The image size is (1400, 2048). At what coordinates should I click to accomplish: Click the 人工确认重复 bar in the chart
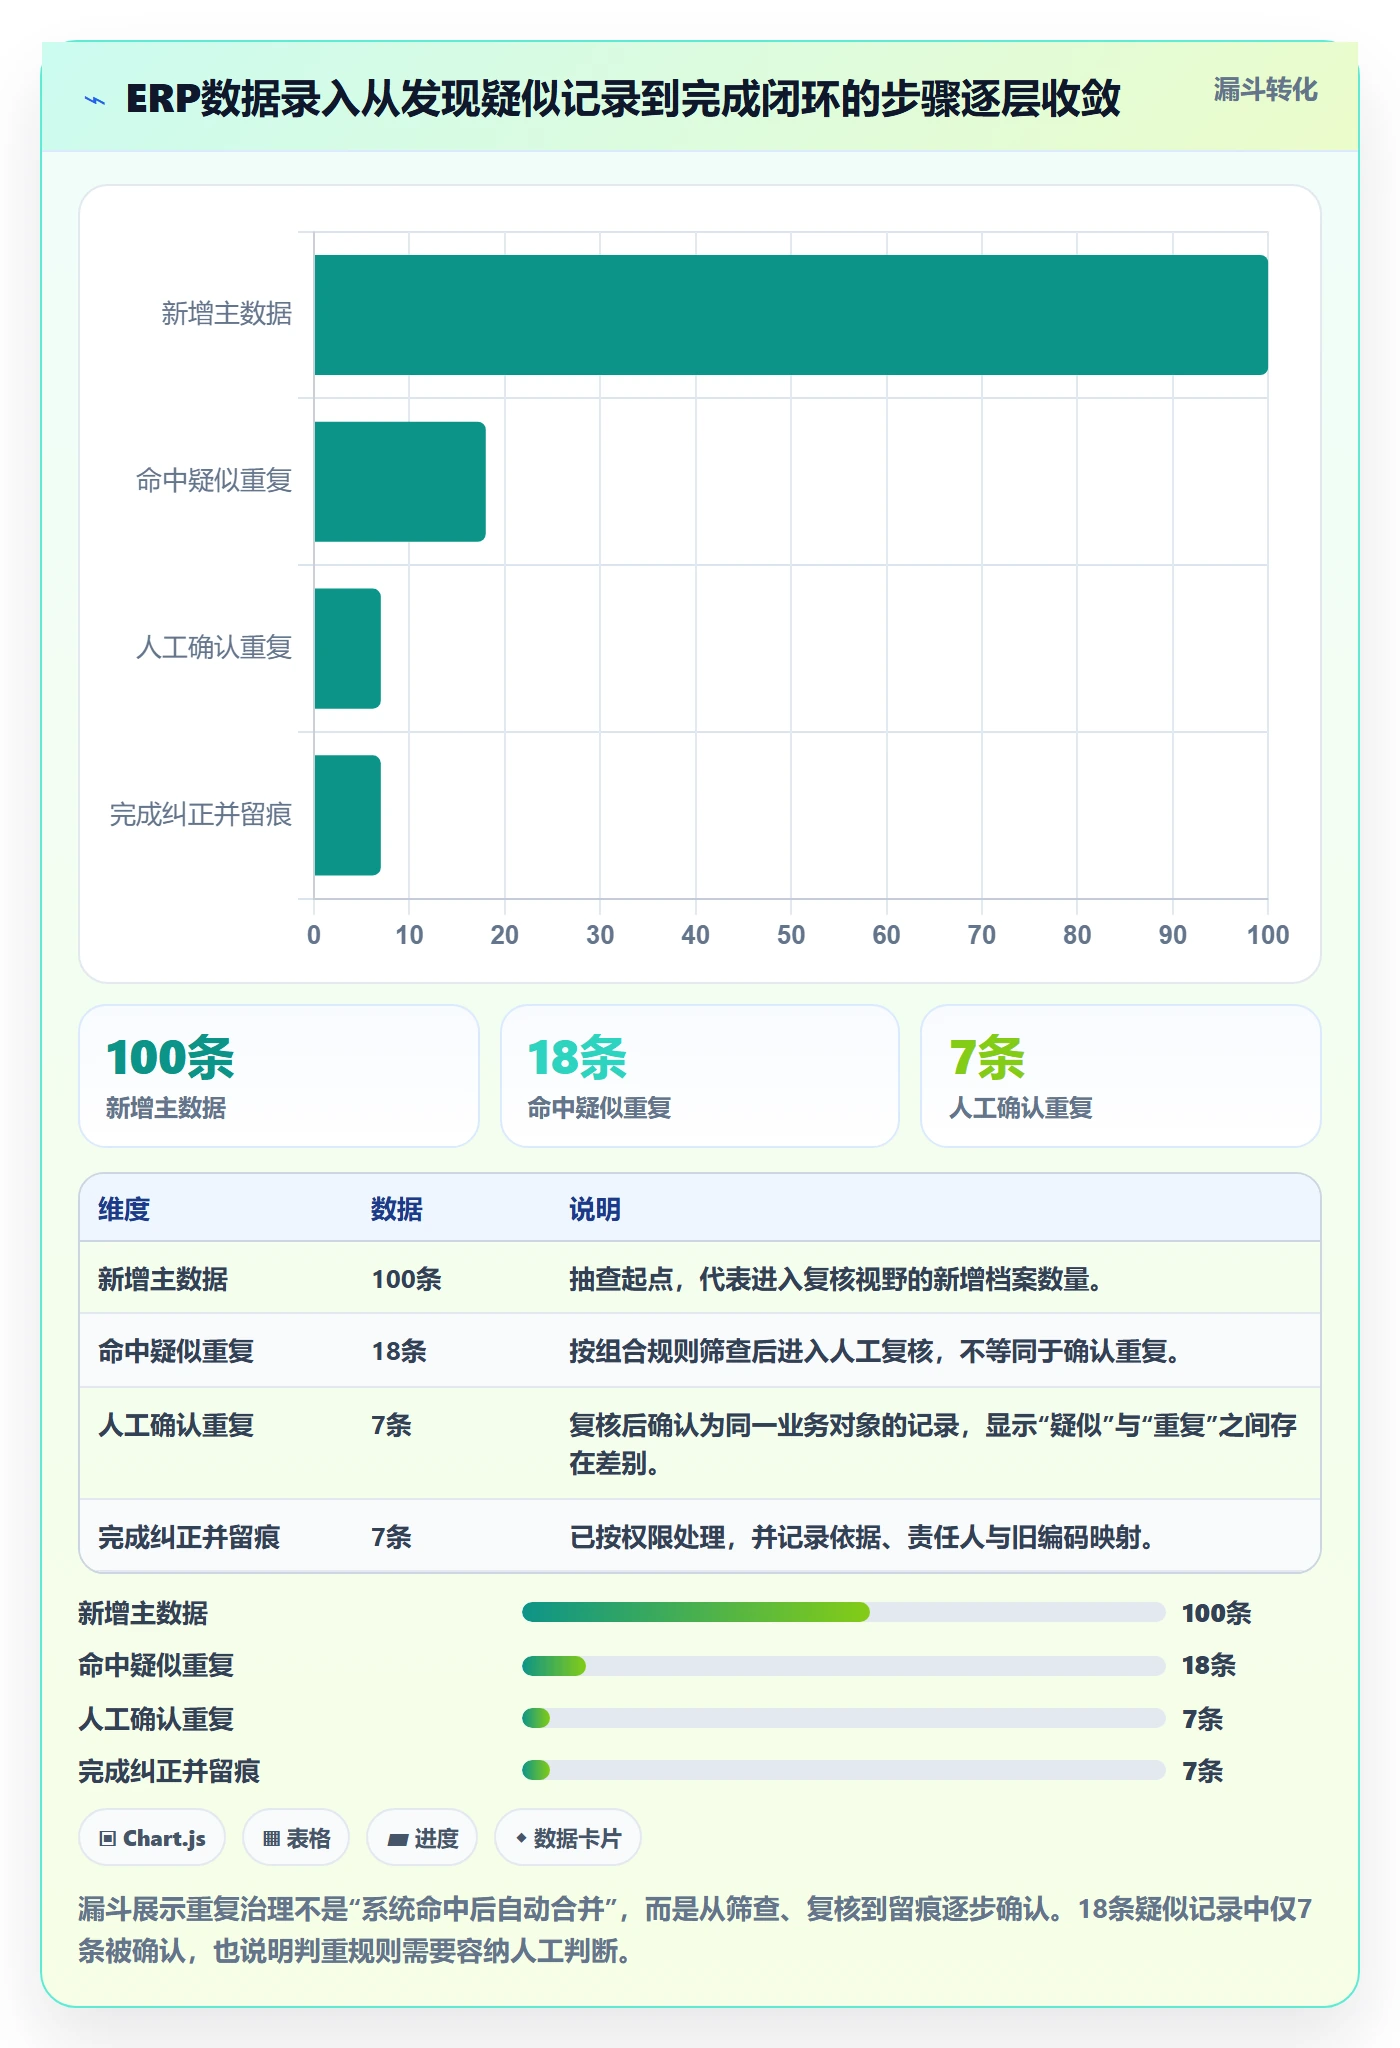coord(347,648)
